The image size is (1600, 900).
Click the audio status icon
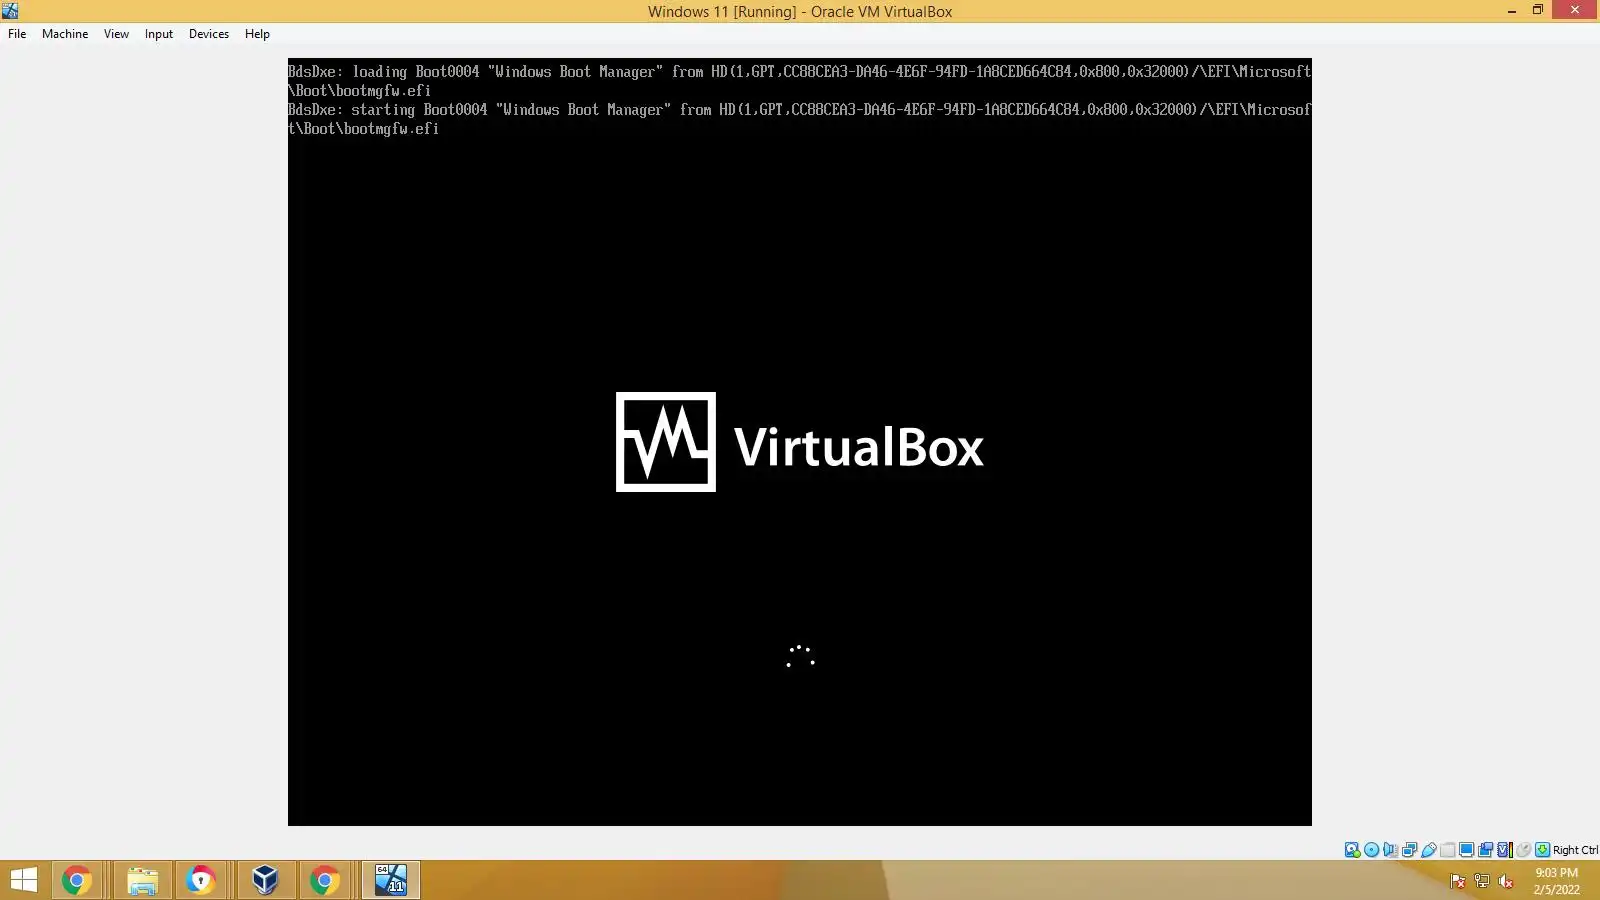(x=1390, y=850)
